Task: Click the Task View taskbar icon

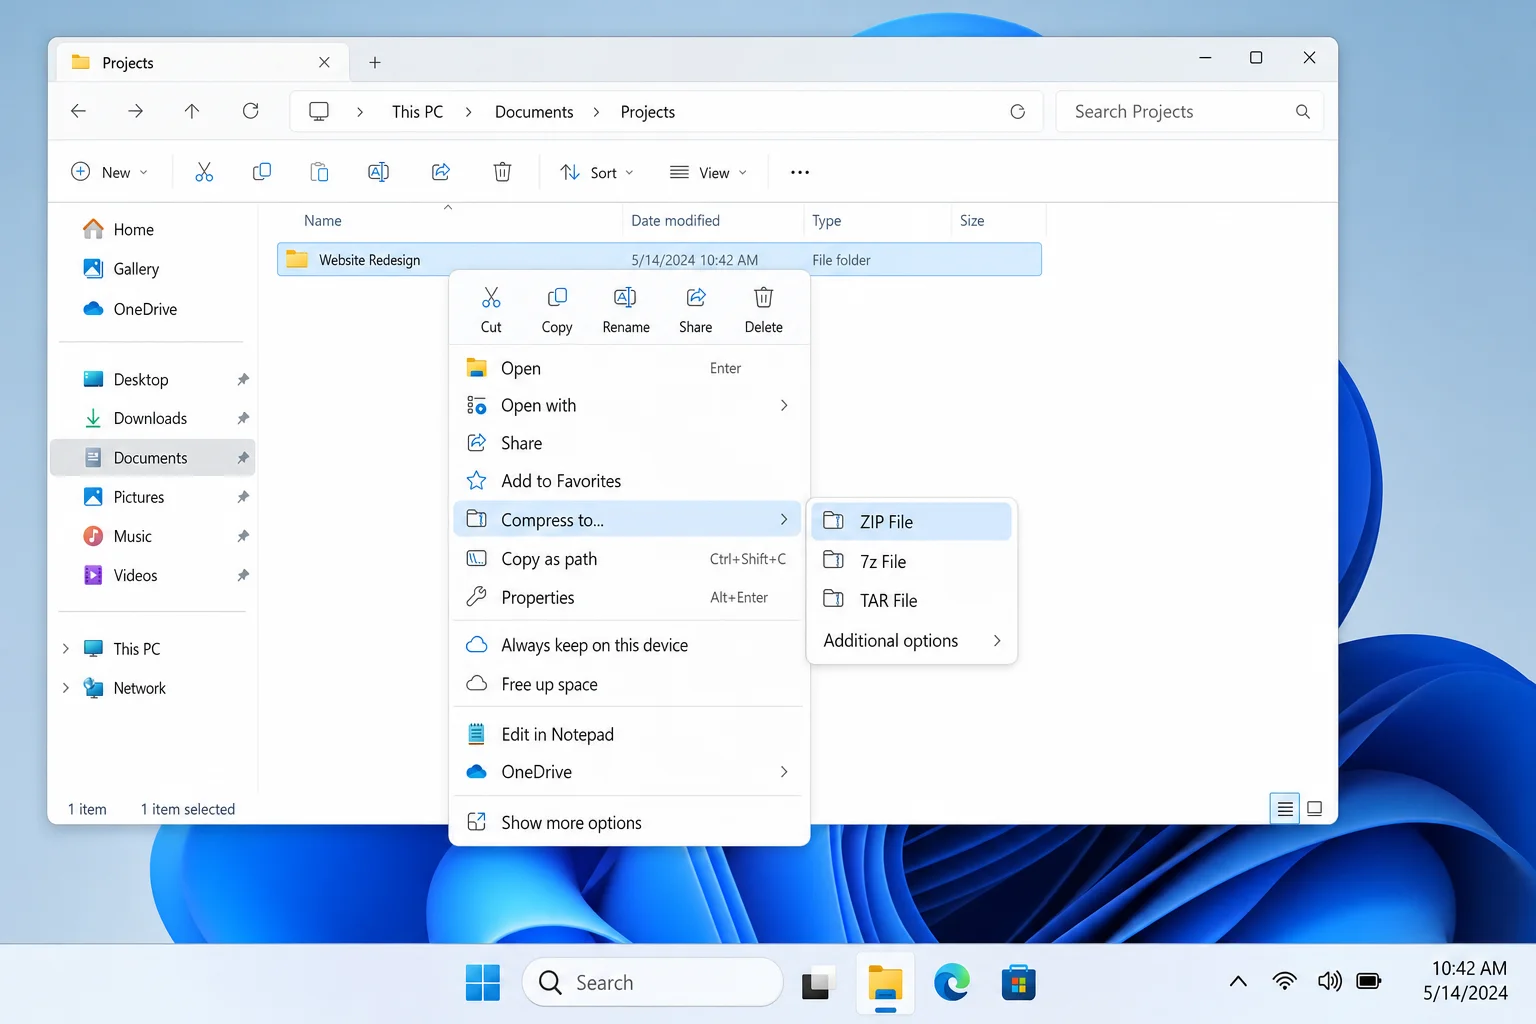Action: coord(817,983)
